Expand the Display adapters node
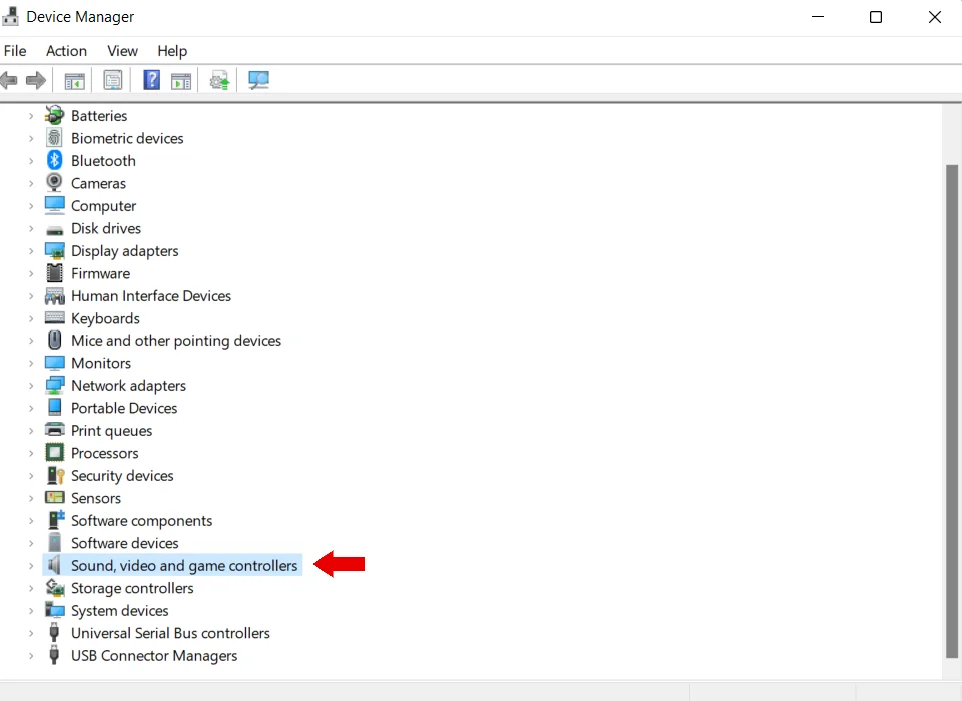This screenshot has height=701, width=962. [31, 251]
